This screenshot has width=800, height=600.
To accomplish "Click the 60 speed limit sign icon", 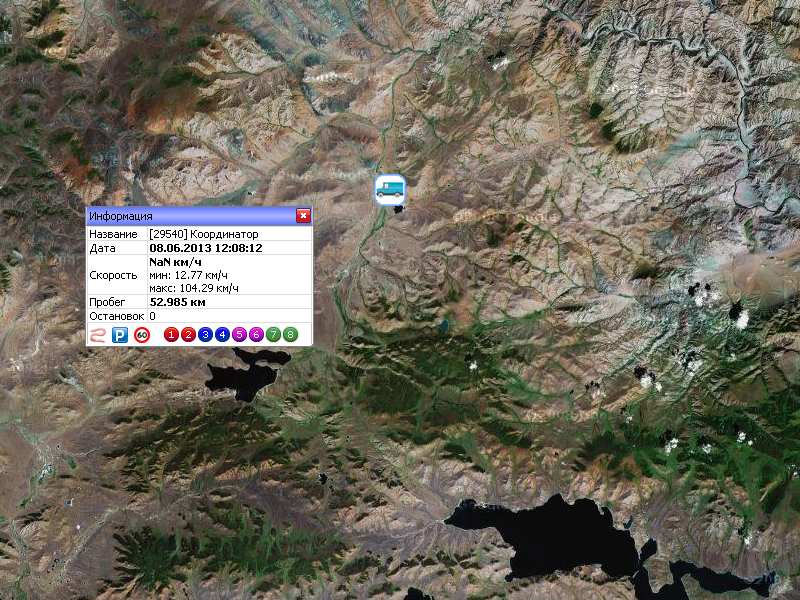I will pos(142,335).
